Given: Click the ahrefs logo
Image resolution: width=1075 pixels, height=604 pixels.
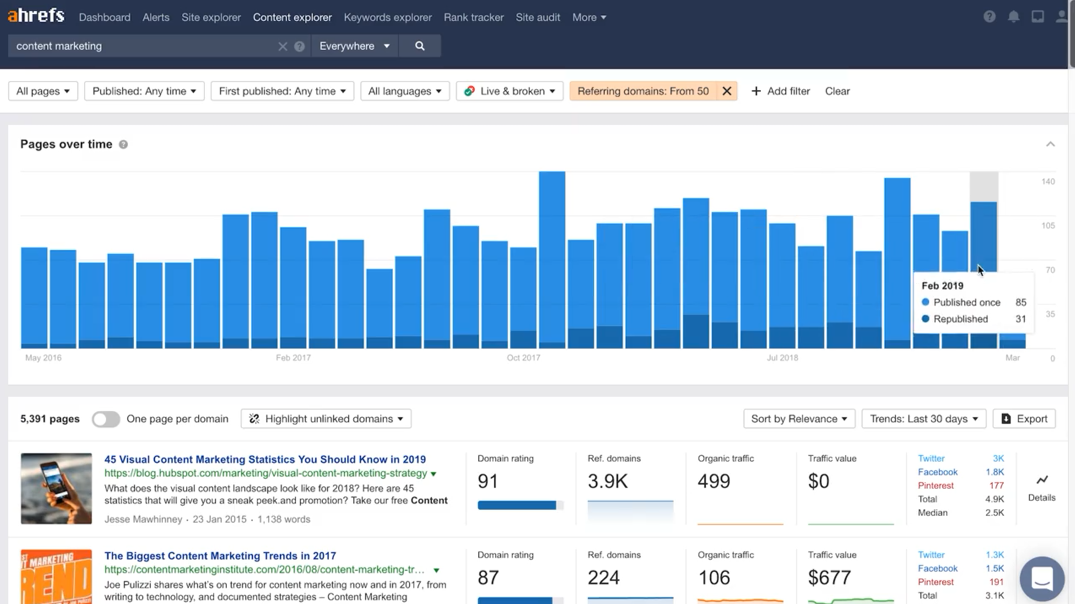Looking at the screenshot, I should tap(36, 15).
